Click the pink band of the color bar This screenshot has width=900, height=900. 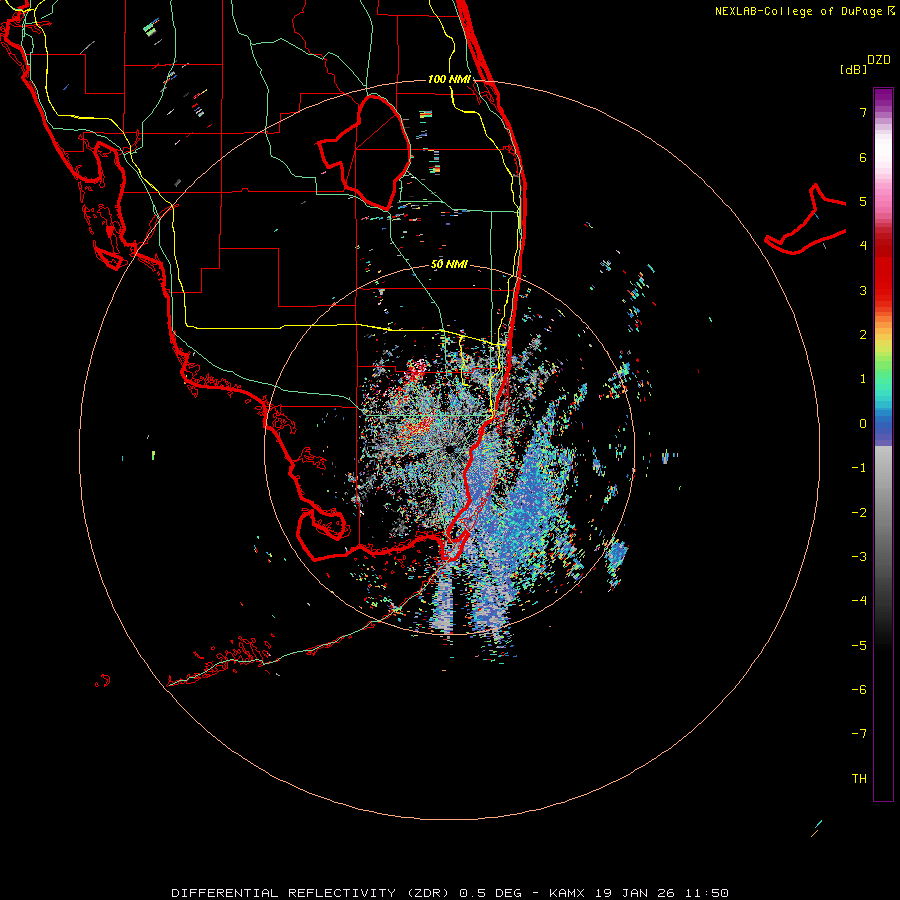tap(883, 201)
